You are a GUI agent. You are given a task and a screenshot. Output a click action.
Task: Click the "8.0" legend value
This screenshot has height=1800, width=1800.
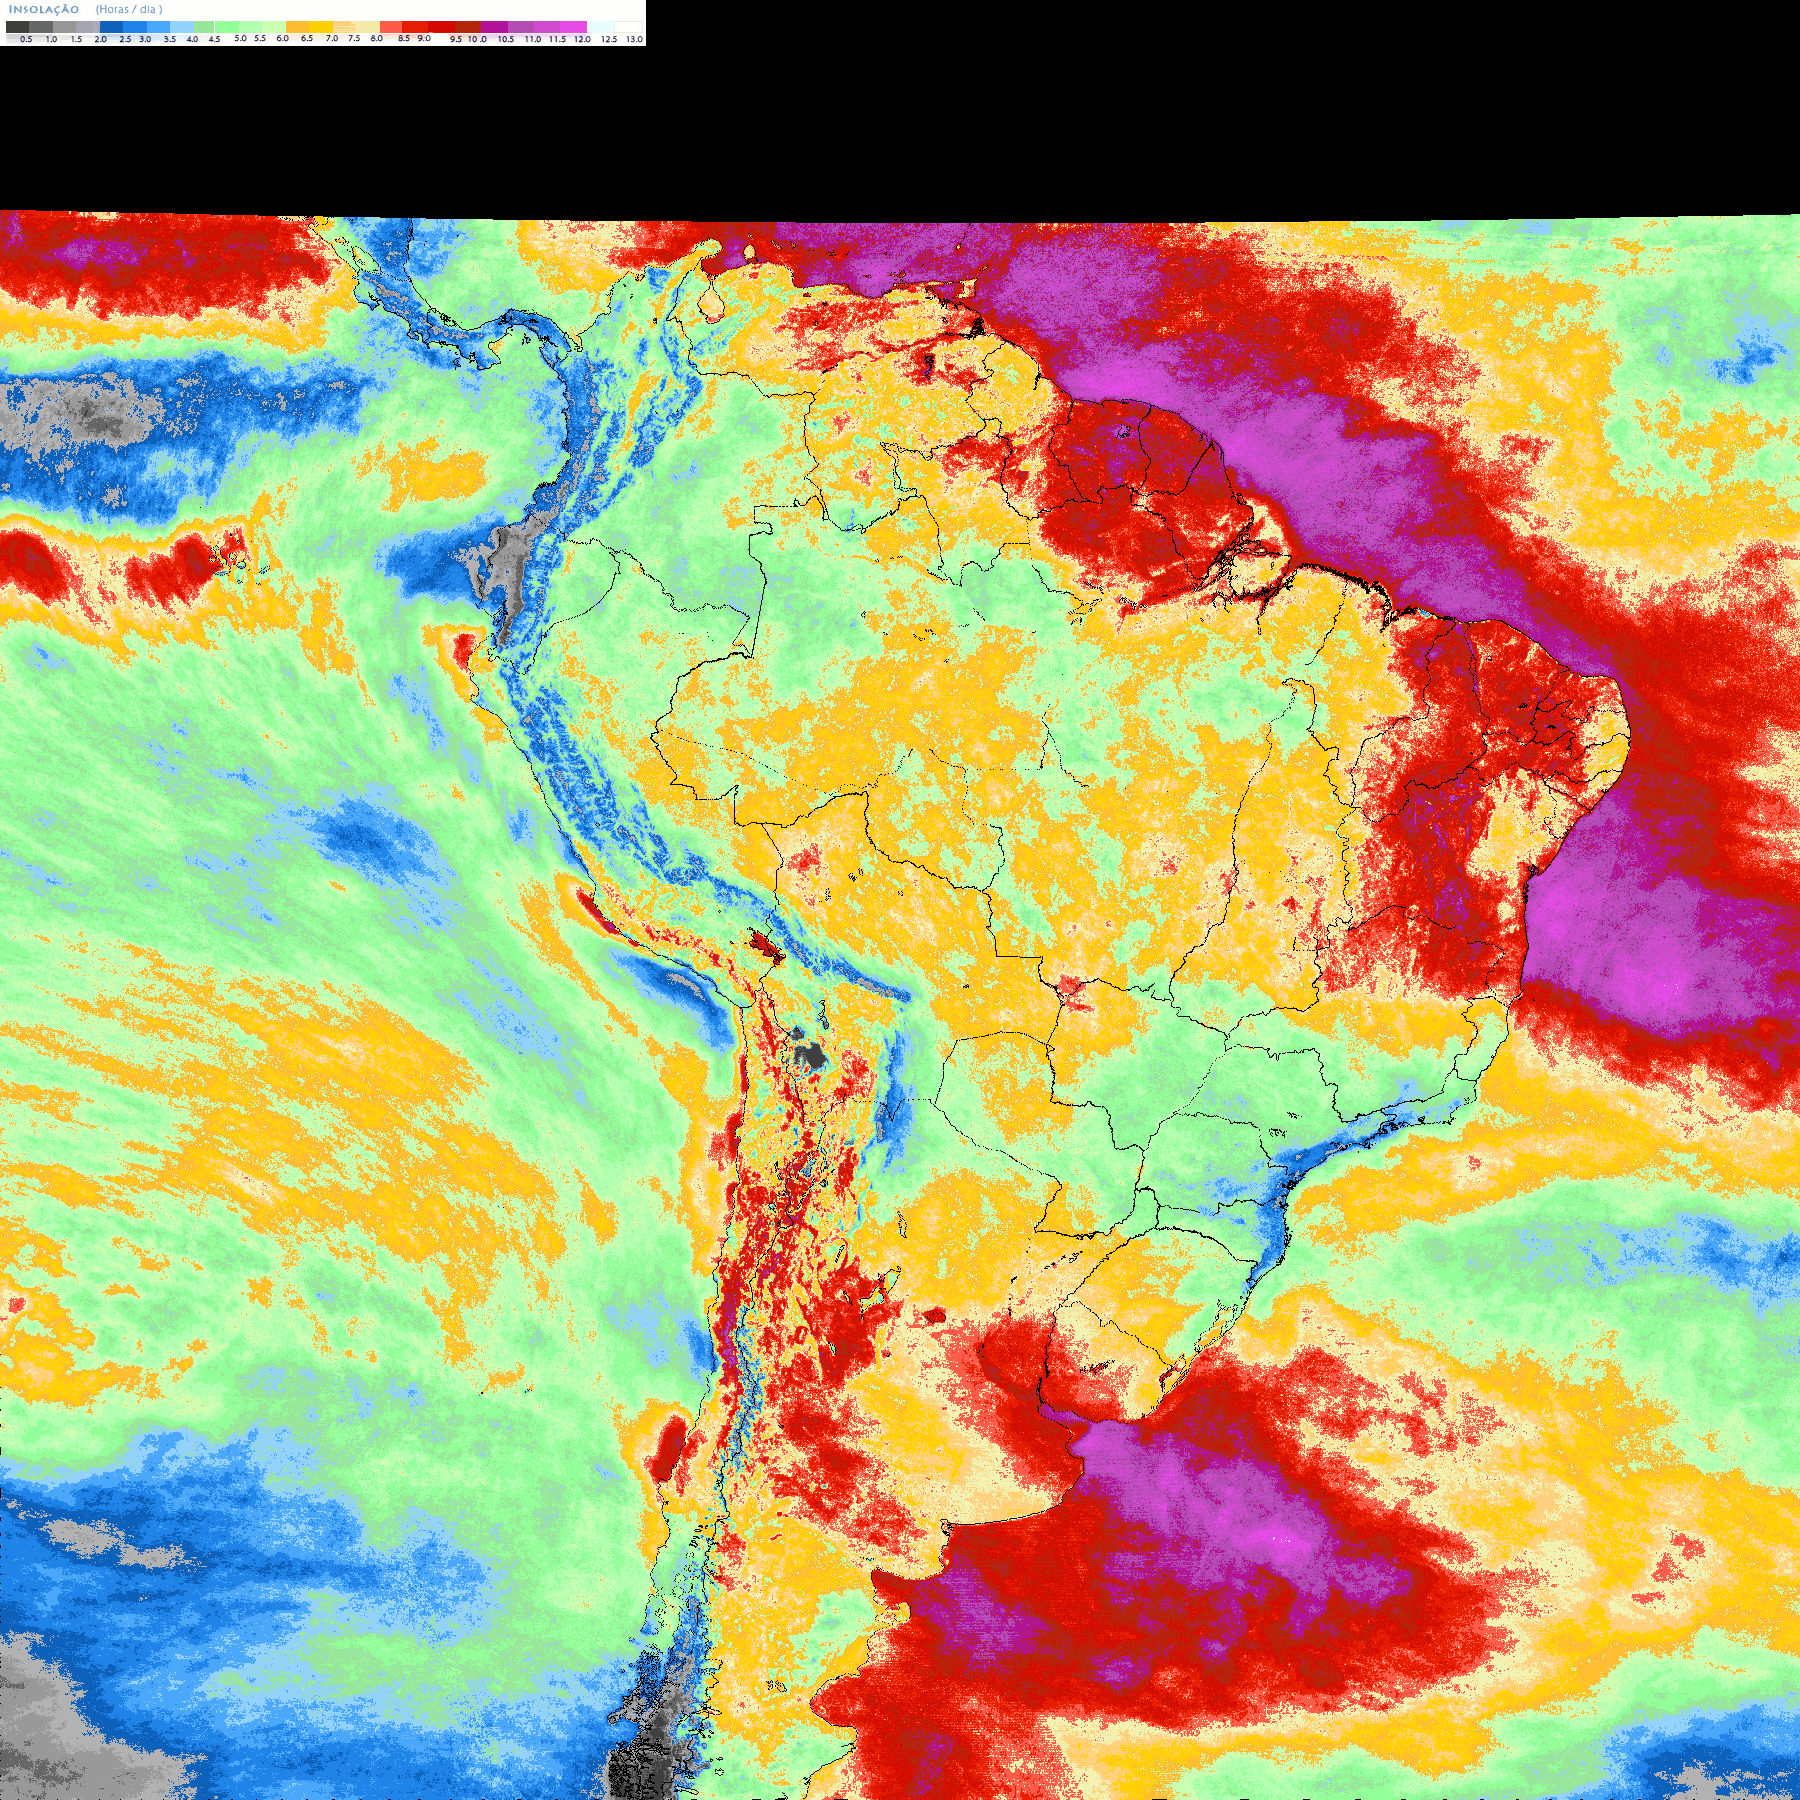click(377, 38)
